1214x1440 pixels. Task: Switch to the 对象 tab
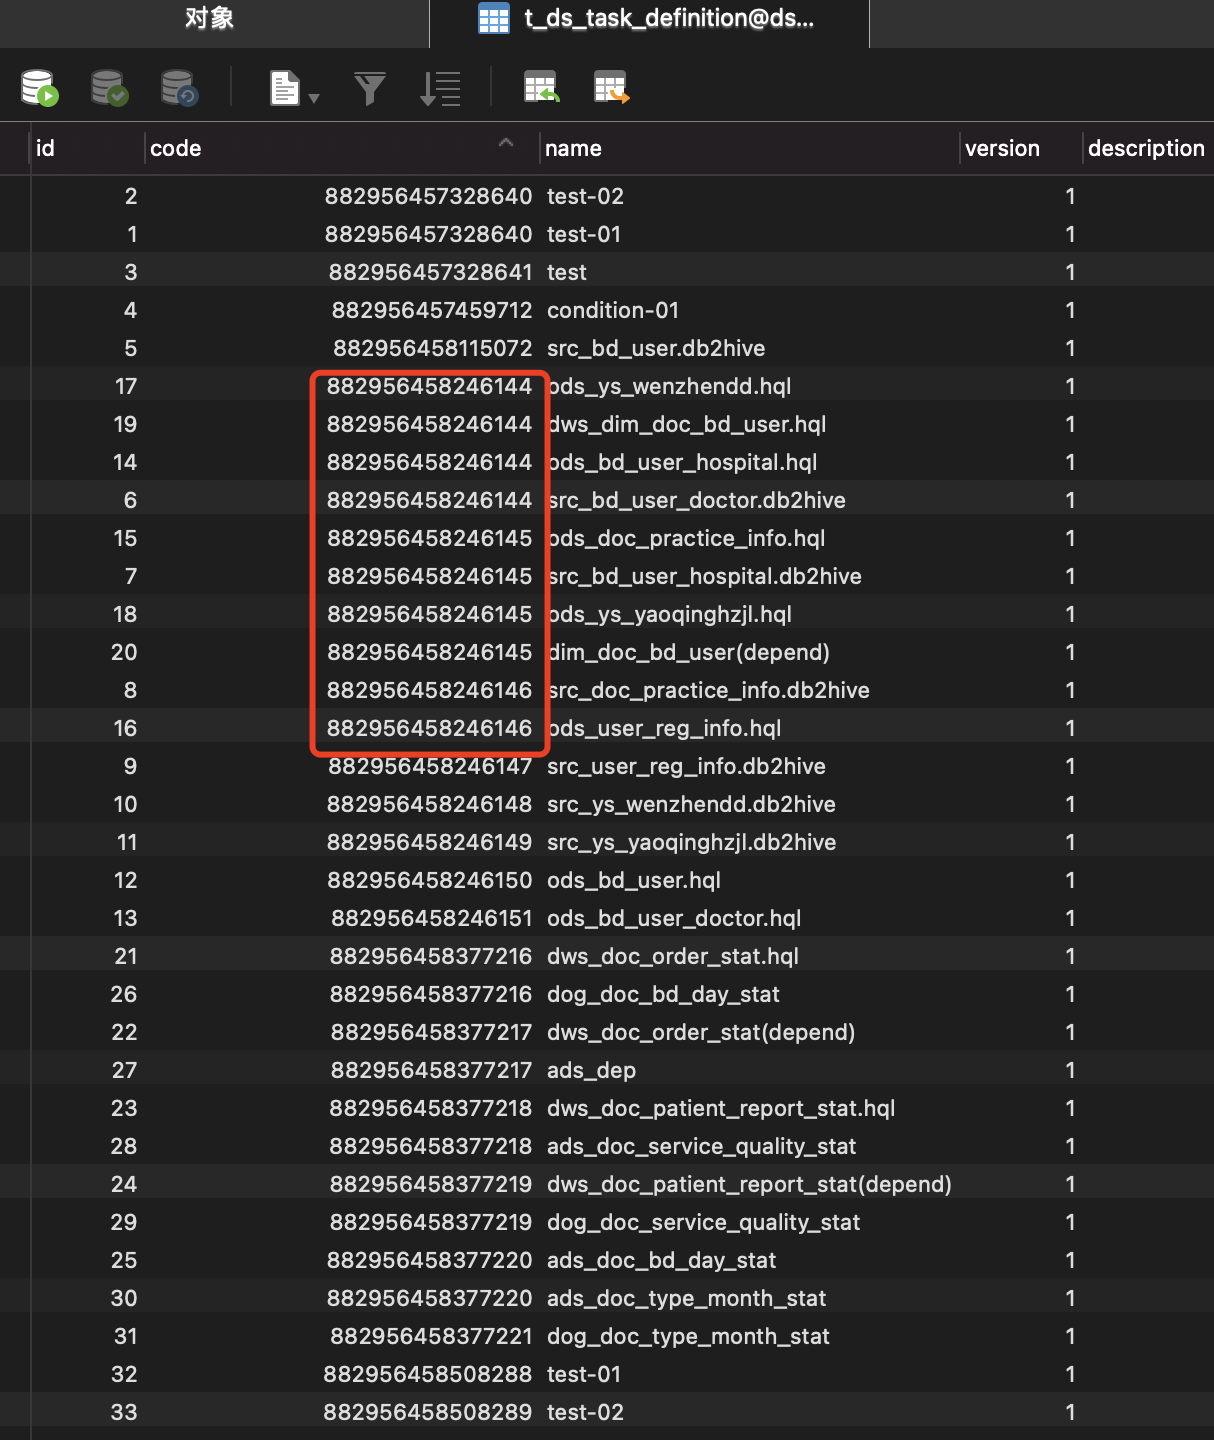pos(209,18)
